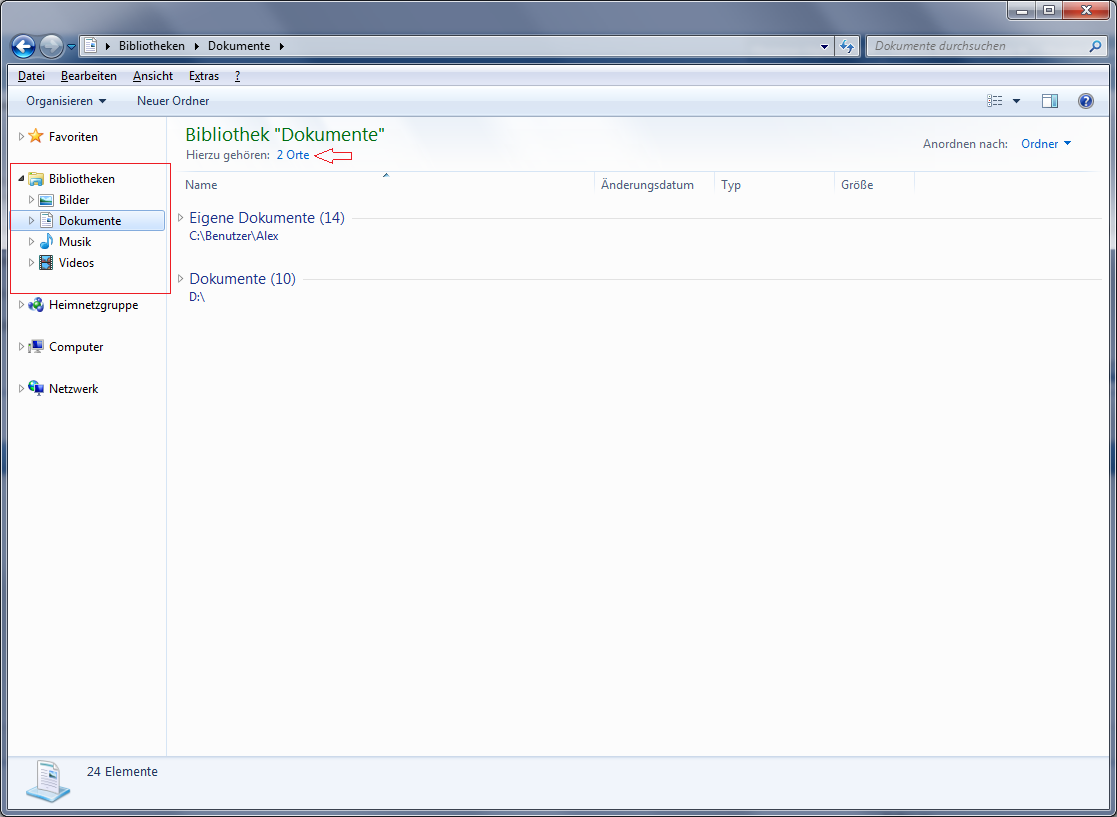Expand the Dokumente library node in sidebar

31,221
